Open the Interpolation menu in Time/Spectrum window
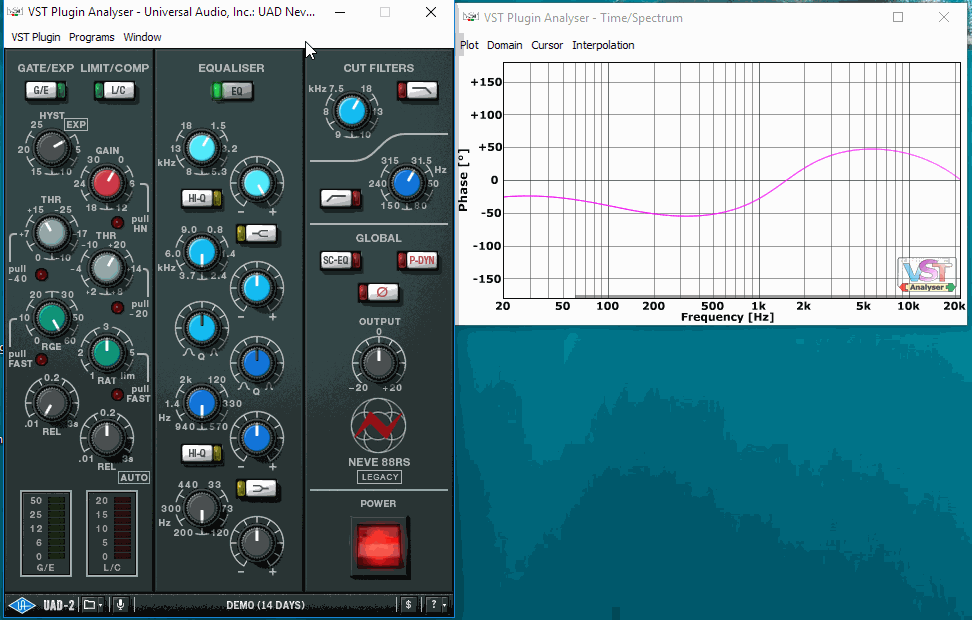The width and height of the screenshot is (972, 620). point(603,45)
